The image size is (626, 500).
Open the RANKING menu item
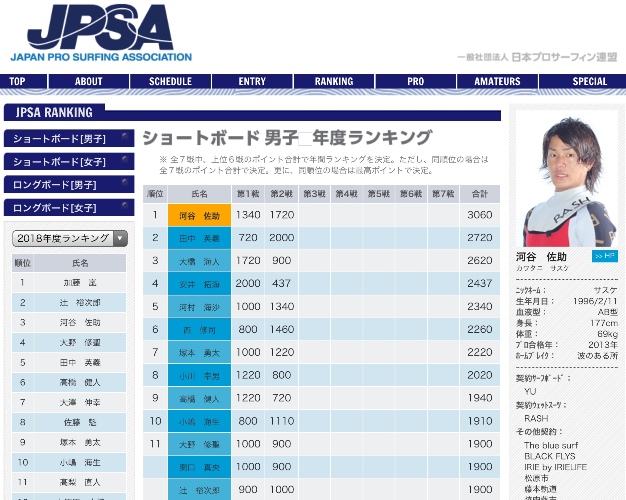pyautogui.click(x=334, y=82)
